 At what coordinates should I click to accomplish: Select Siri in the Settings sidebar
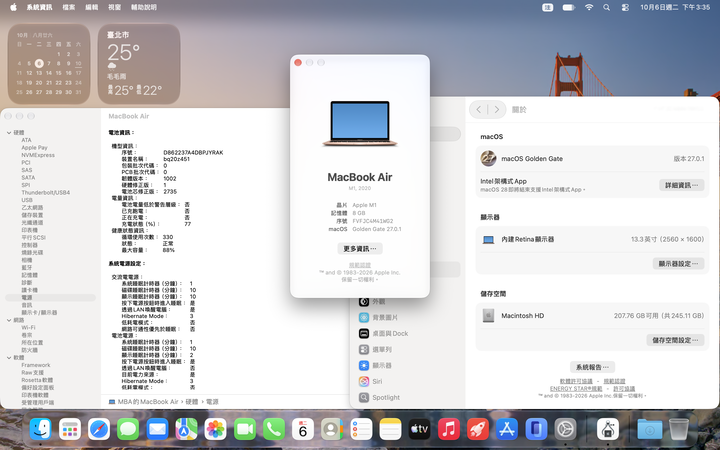click(x=377, y=381)
